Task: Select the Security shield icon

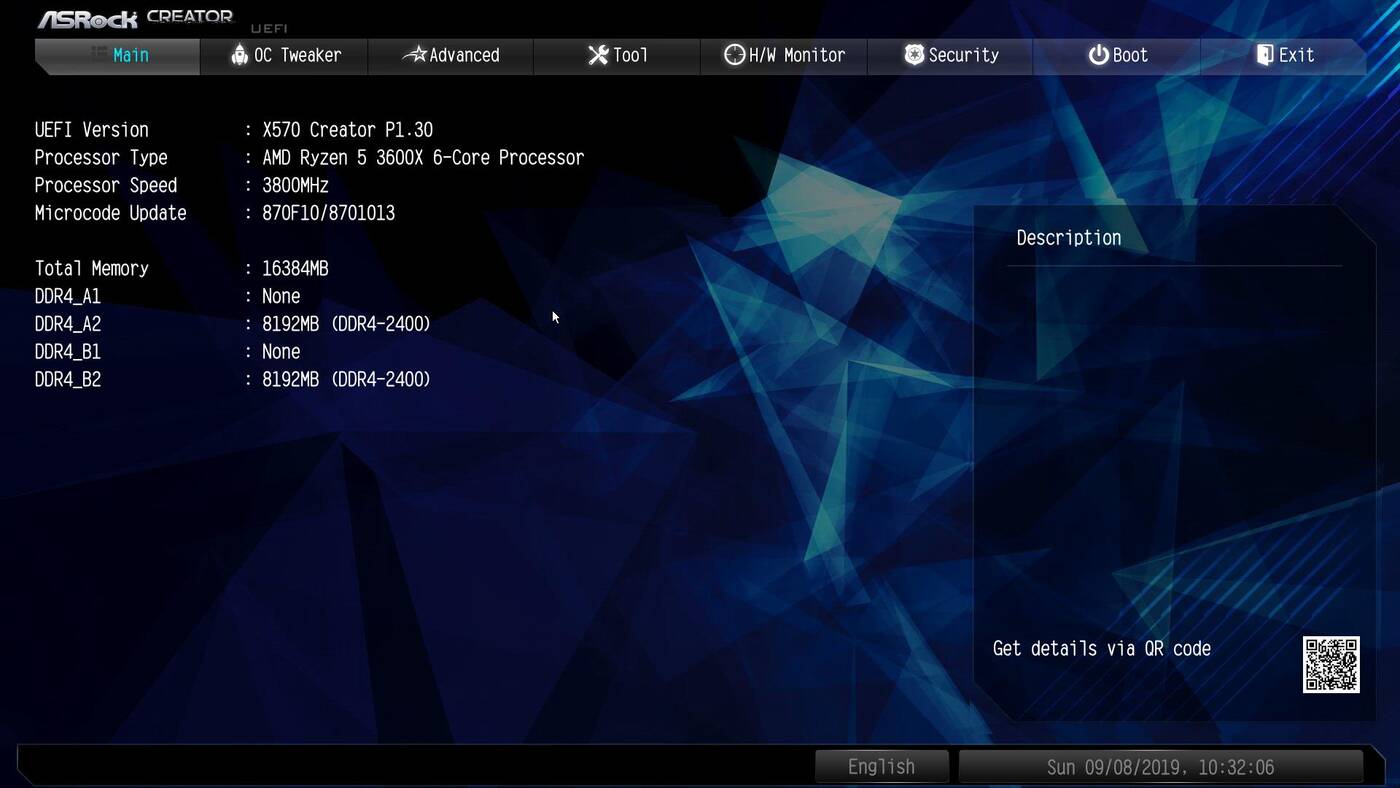Action: (x=914, y=55)
